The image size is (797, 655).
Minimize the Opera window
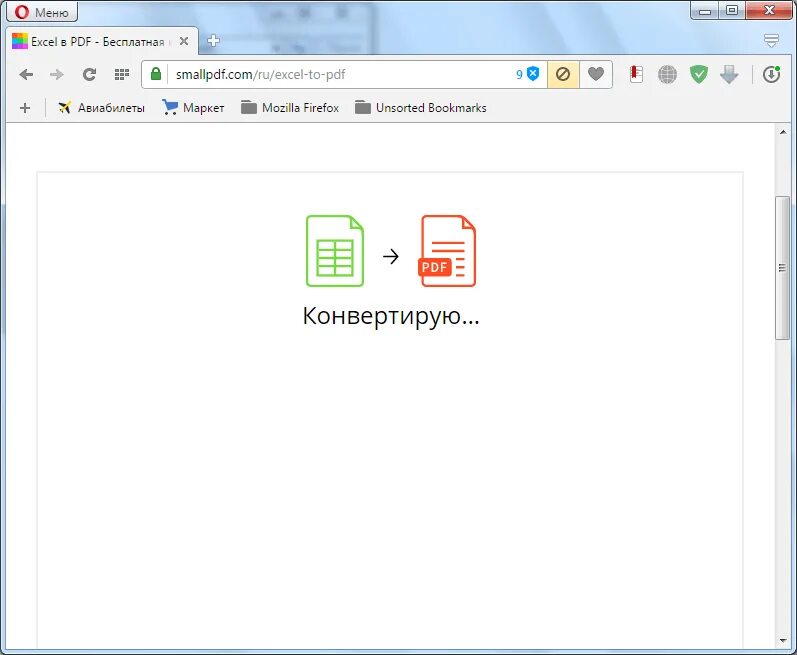click(704, 11)
